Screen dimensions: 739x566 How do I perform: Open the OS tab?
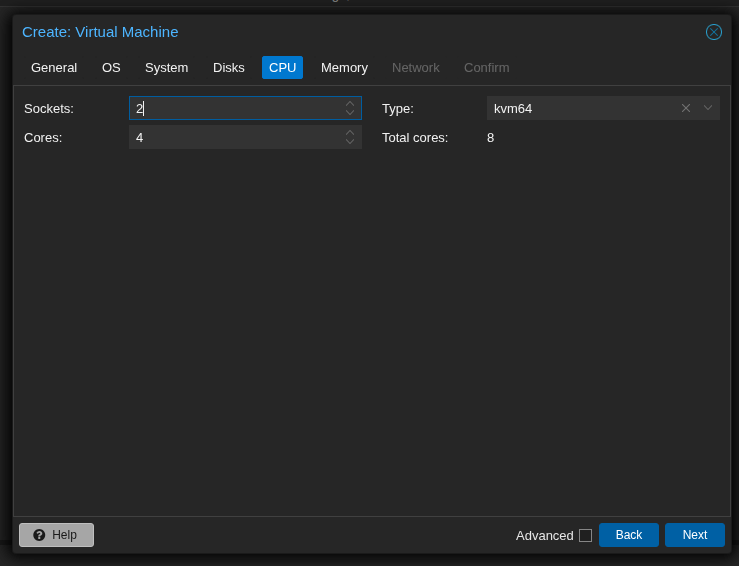tap(111, 67)
